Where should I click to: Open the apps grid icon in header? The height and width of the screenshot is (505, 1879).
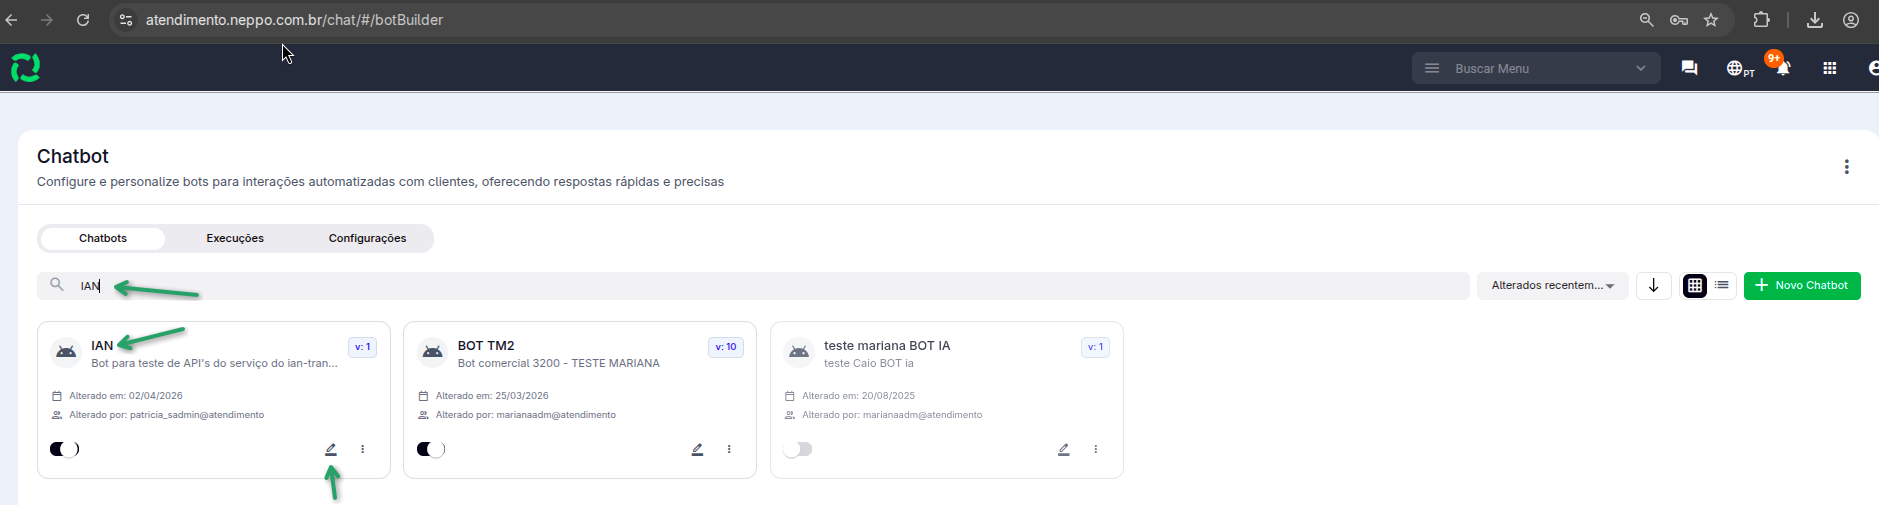(1829, 68)
